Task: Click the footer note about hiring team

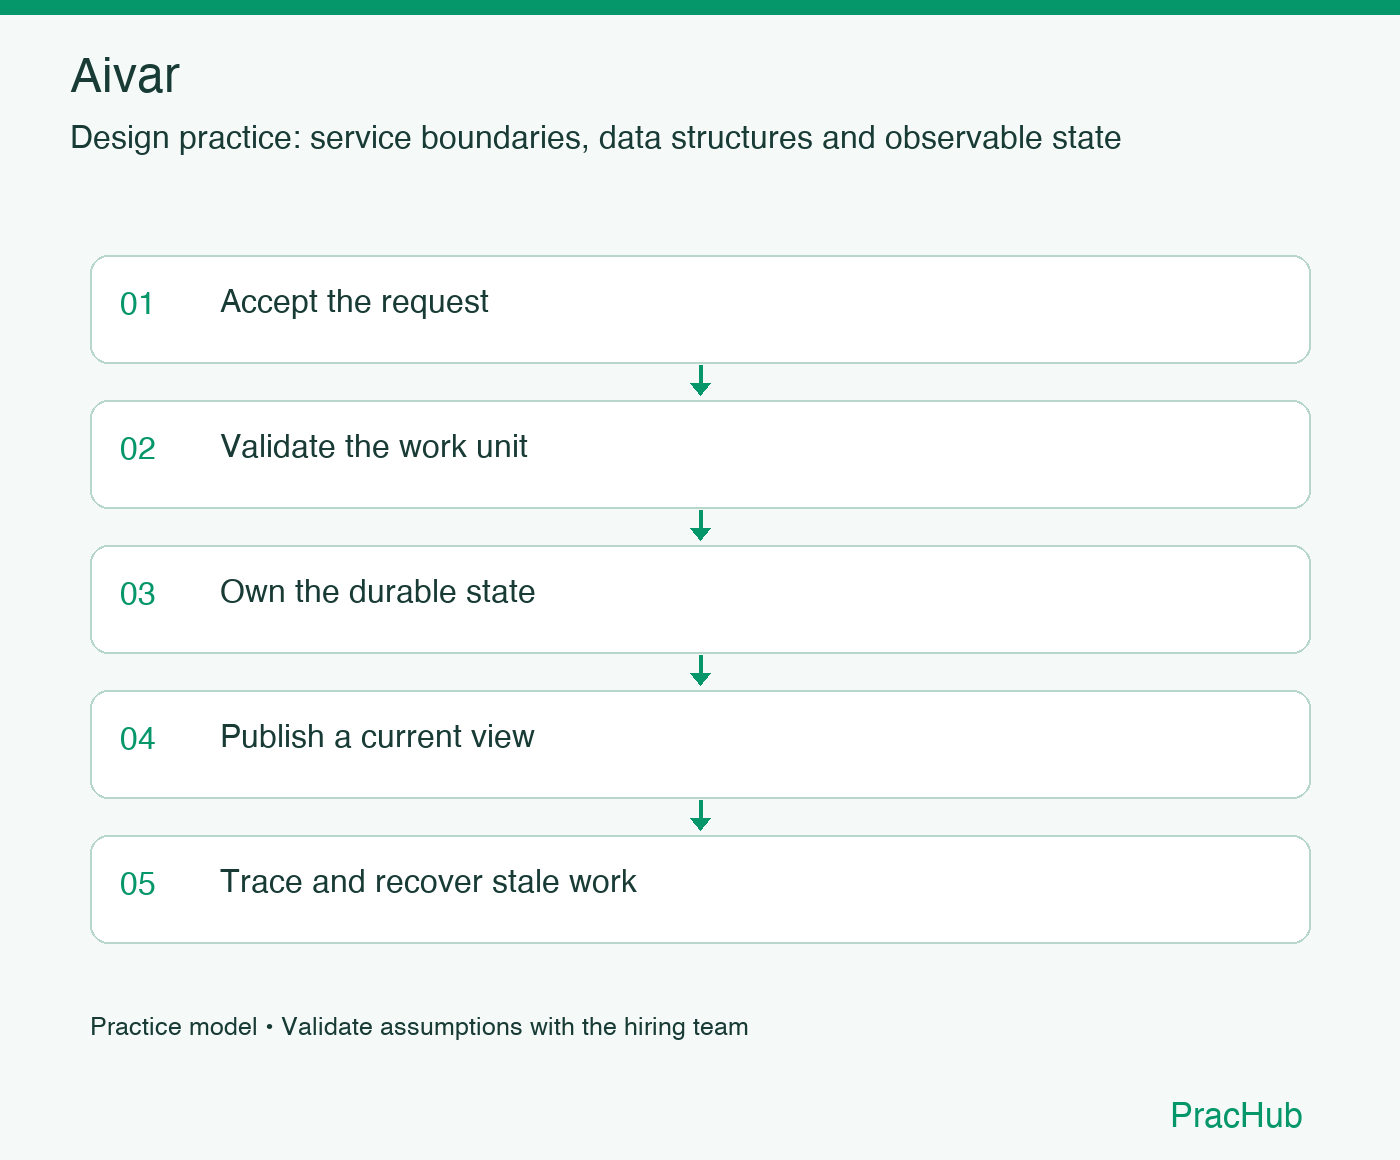Action: (419, 1027)
